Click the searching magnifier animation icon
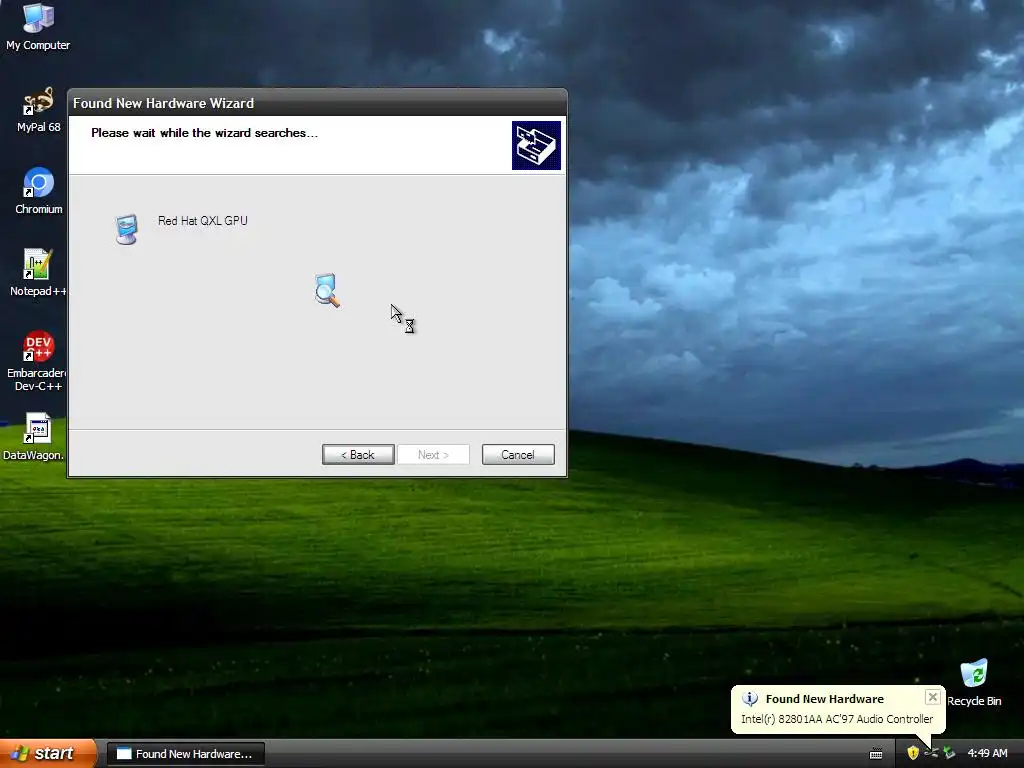Screen dimensions: 1024x768 (327, 290)
